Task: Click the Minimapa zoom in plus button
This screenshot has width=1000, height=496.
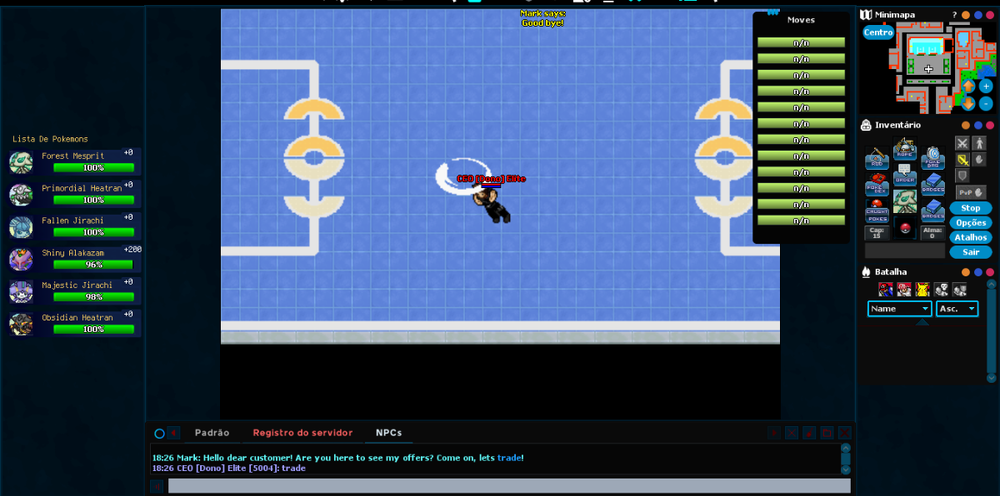Action: pyautogui.click(x=986, y=86)
